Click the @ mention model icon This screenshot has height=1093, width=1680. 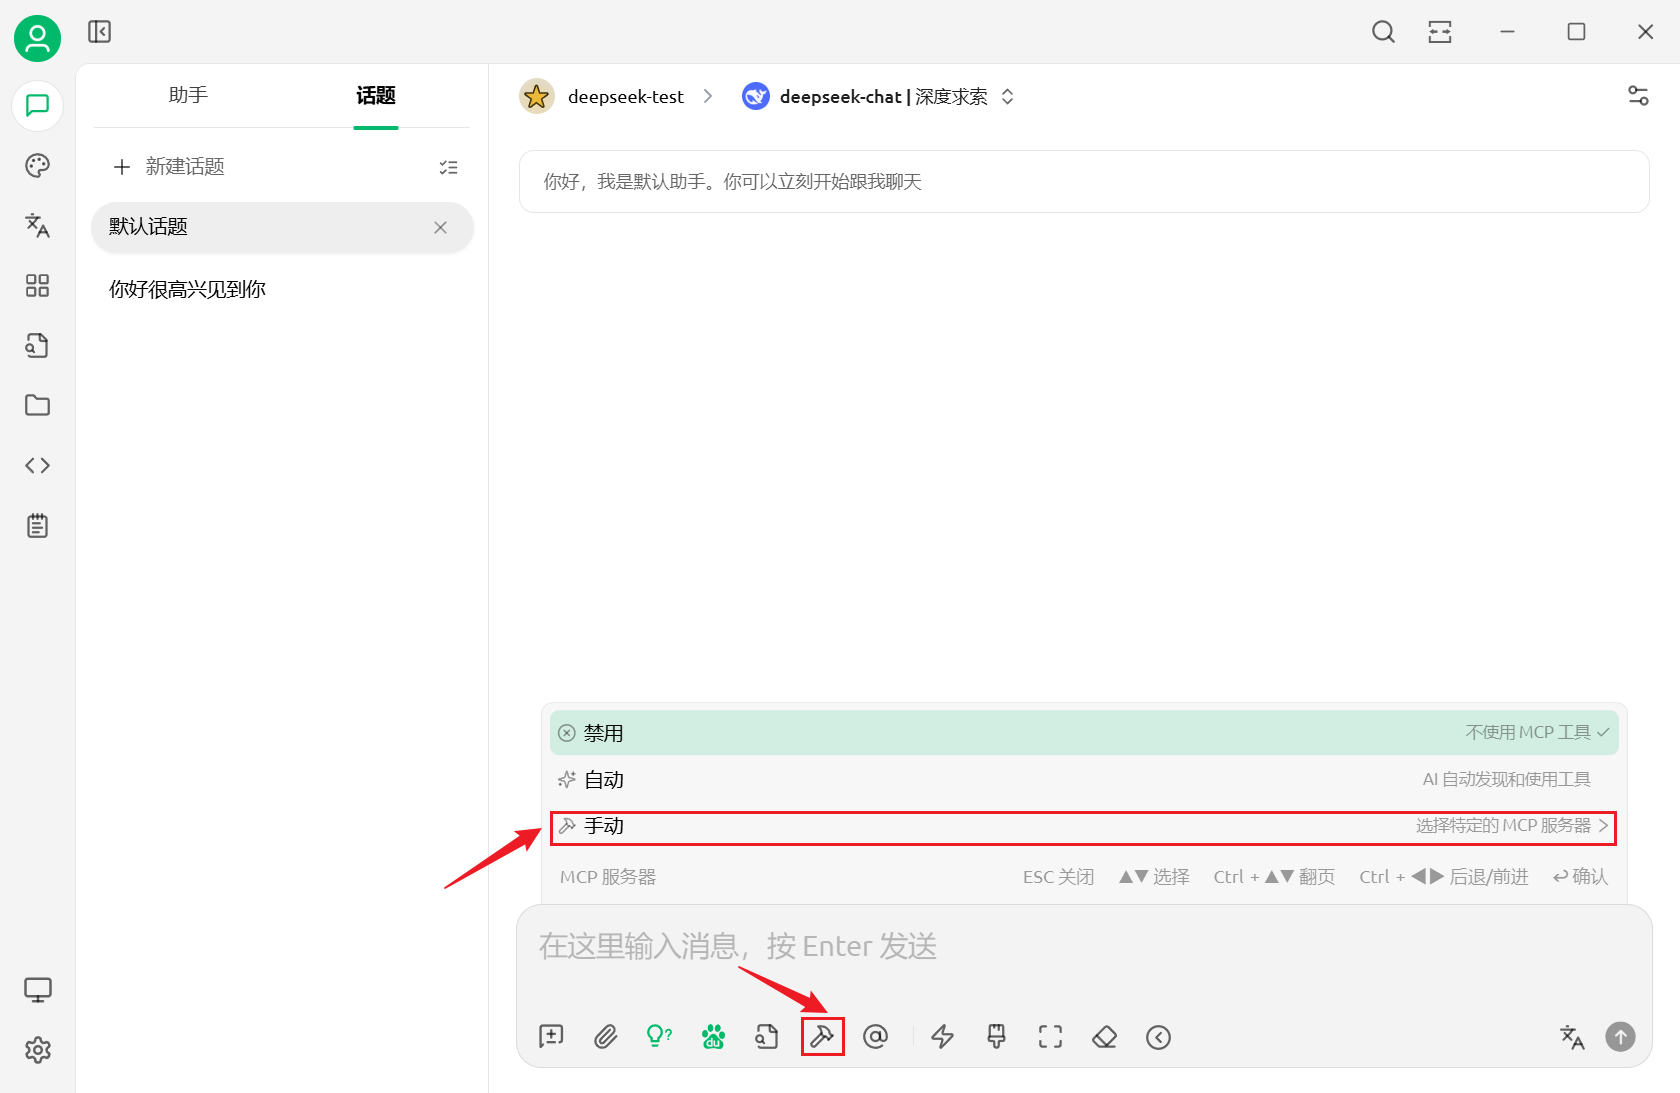coord(875,1037)
